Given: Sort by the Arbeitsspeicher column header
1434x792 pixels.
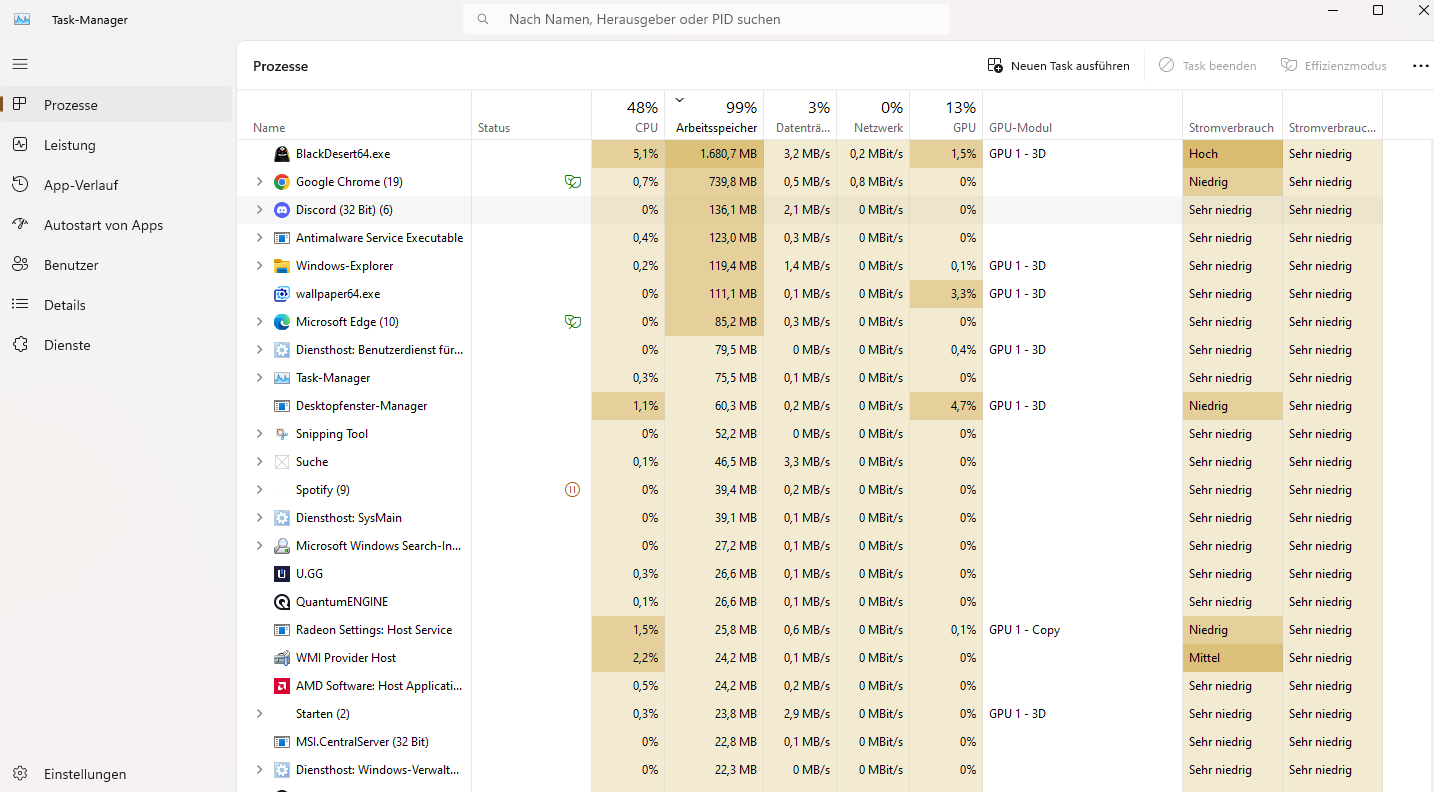Looking at the screenshot, I should [x=714, y=115].
